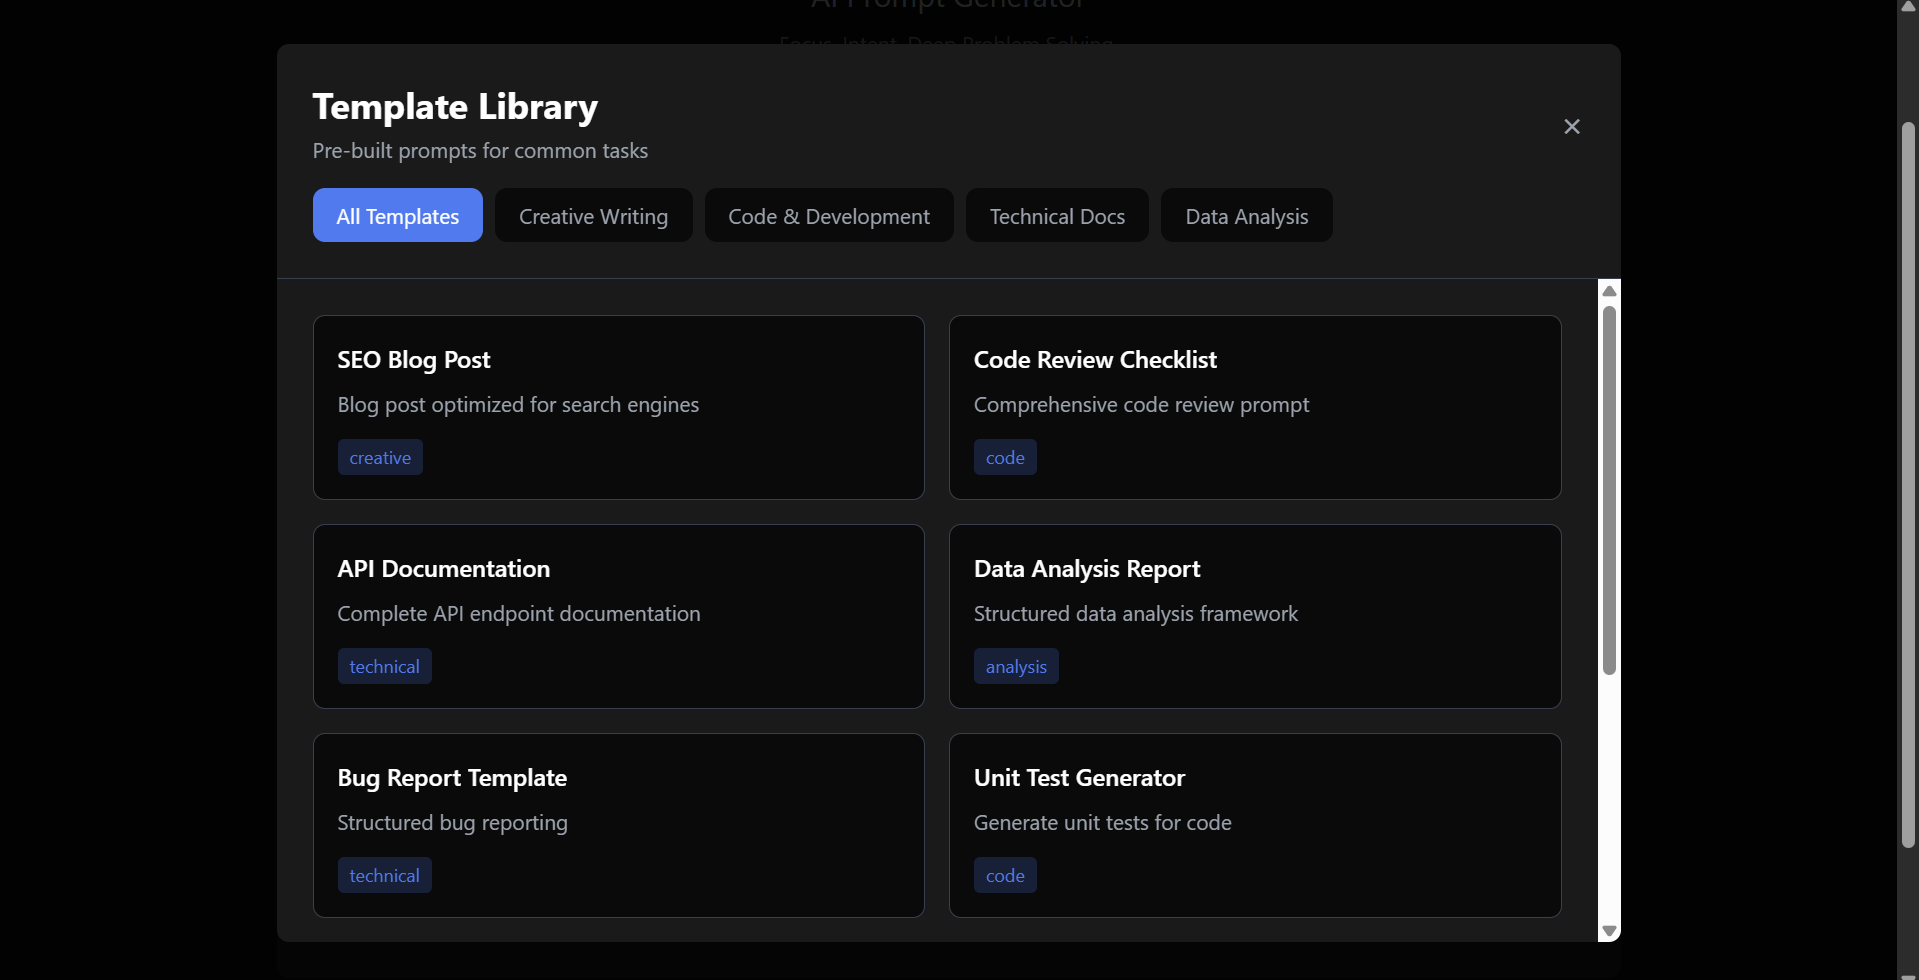Click the scroll-up arrow in the template list
Image resolution: width=1919 pixels, height=980 pixels.
coord(1609,290)
